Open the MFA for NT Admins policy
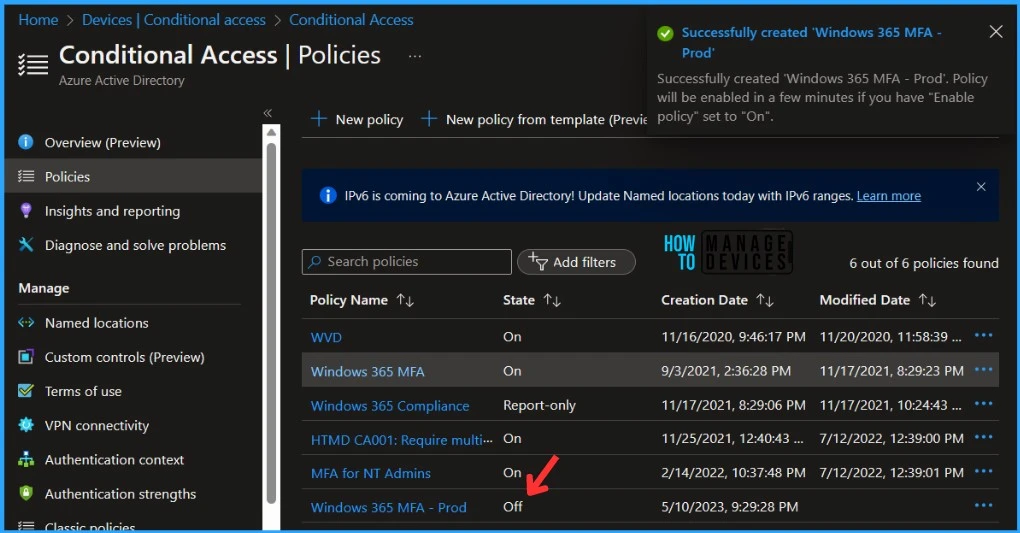This screenshot has width=1020, height=533. tap(371, 473)
